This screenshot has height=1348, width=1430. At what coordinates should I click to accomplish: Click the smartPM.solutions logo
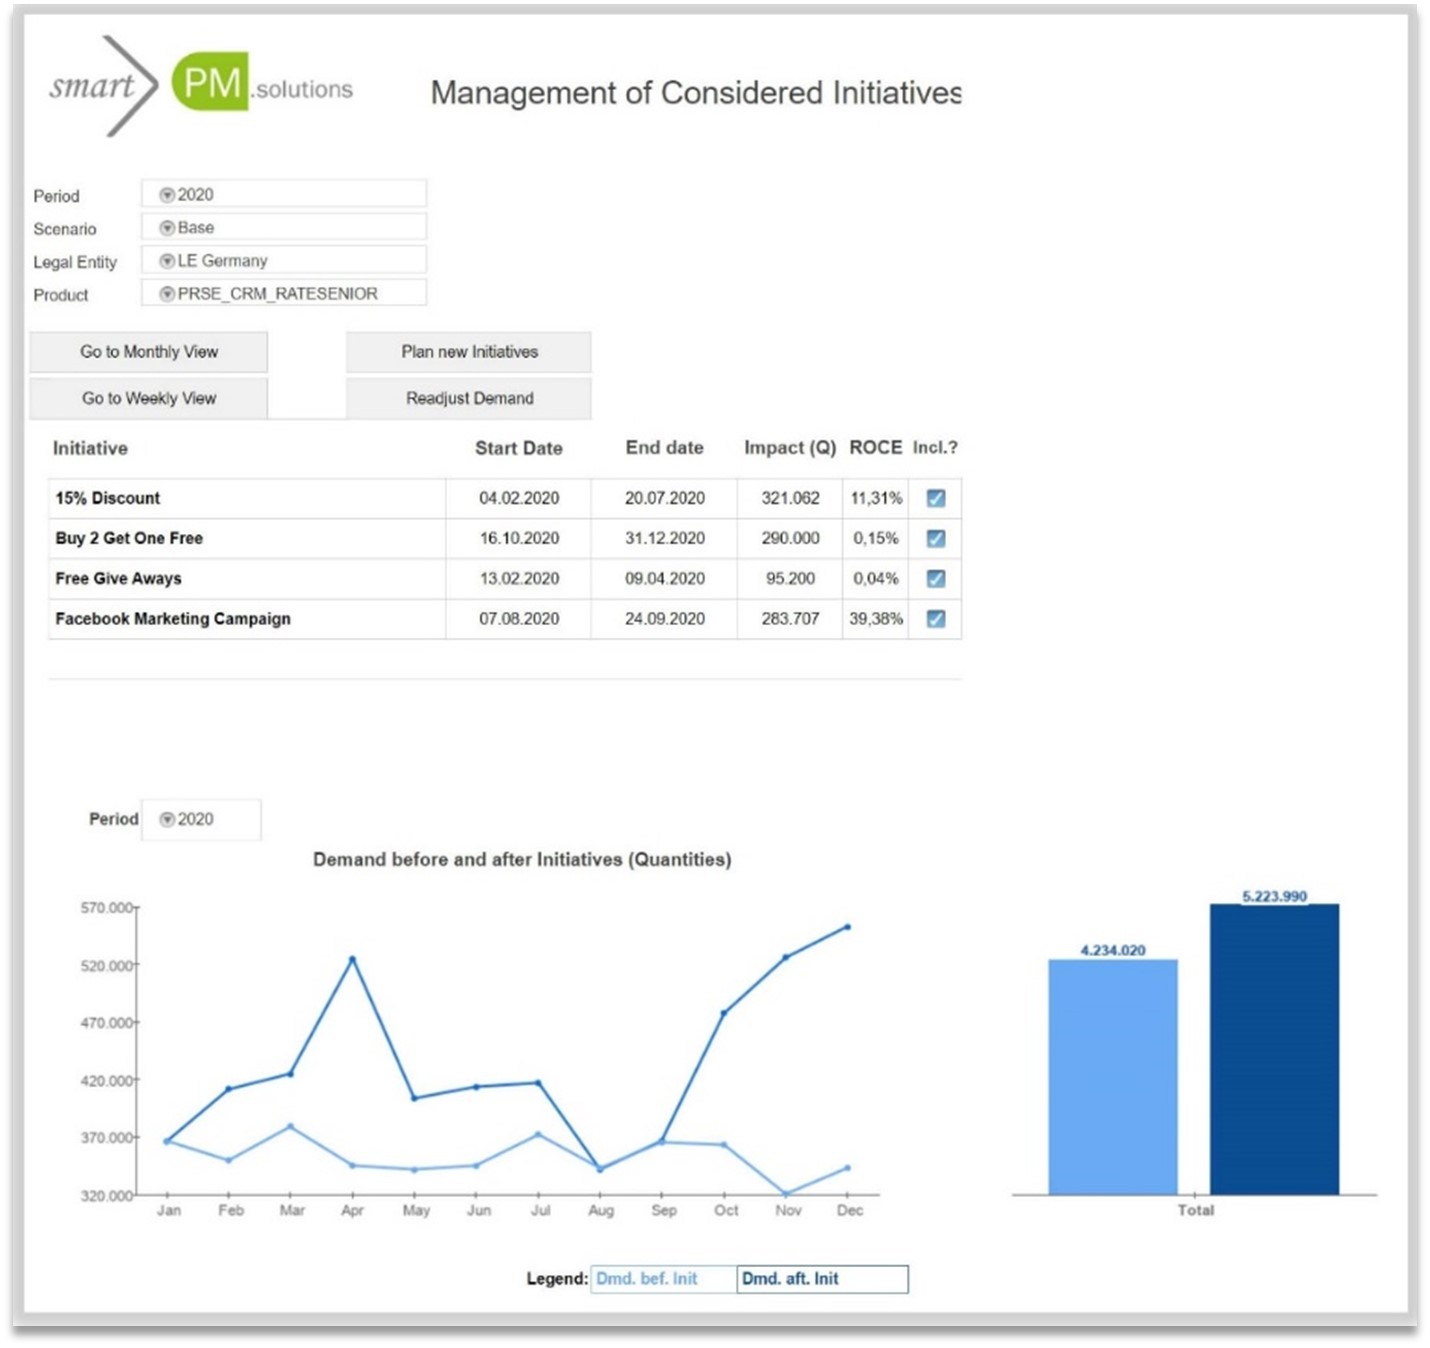[x=202, y=85]
